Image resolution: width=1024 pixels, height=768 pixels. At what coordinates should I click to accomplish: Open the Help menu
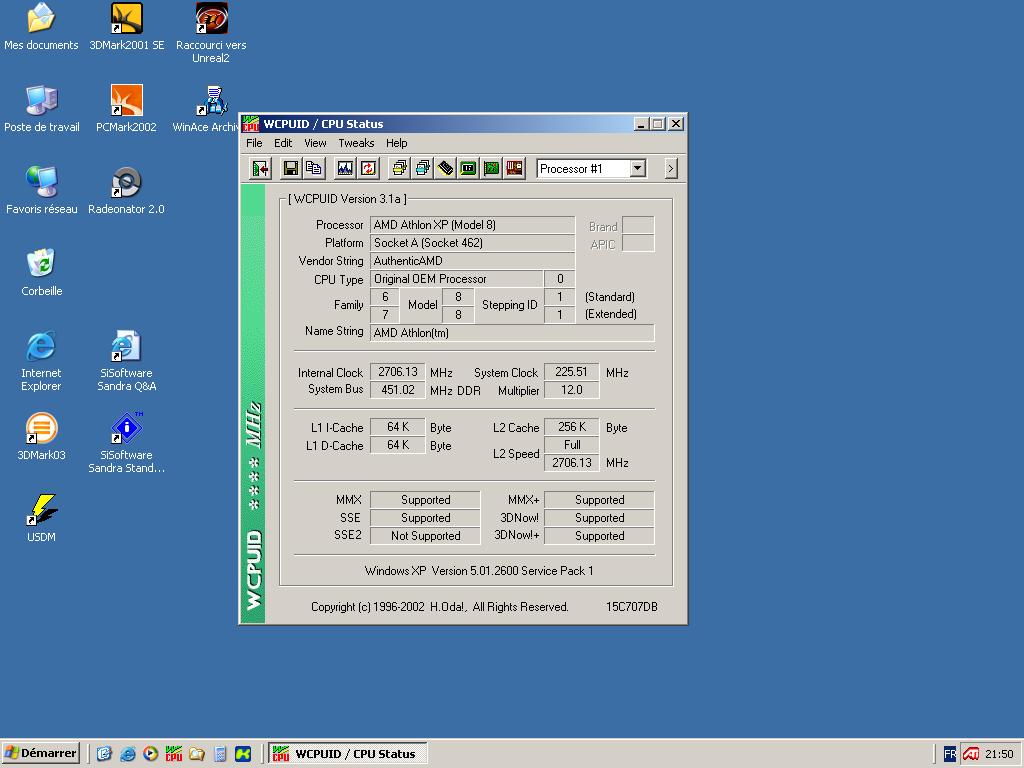point(396,143)
